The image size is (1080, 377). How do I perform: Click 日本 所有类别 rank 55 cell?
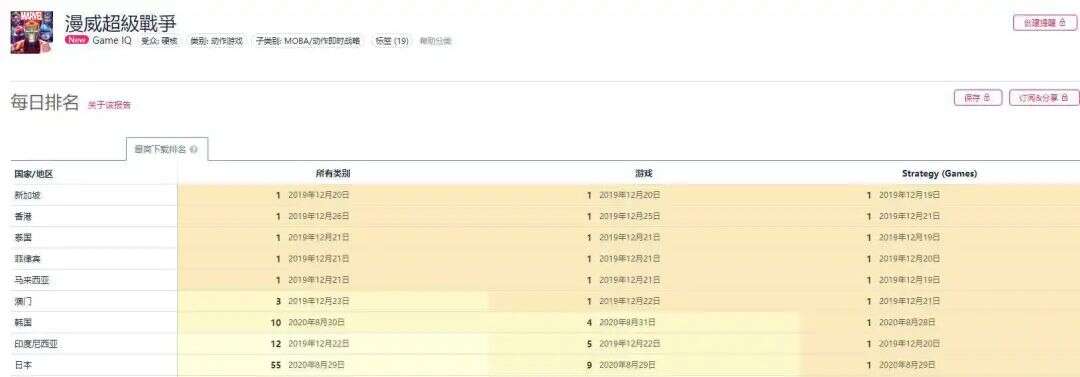(333, 365)
